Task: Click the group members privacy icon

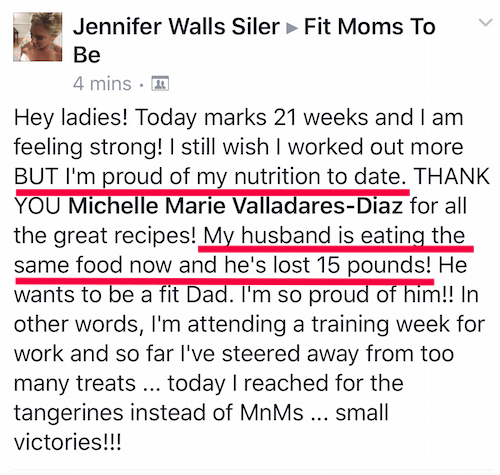Action: (x=160, y=83)
